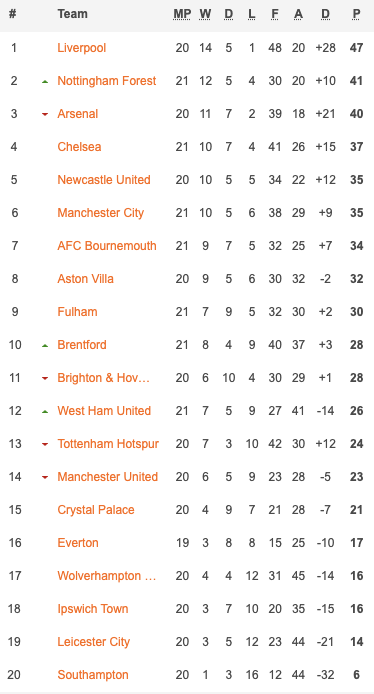
Task: Click the green up arrow by West Ham United
Action: click(x=45, y=412)
